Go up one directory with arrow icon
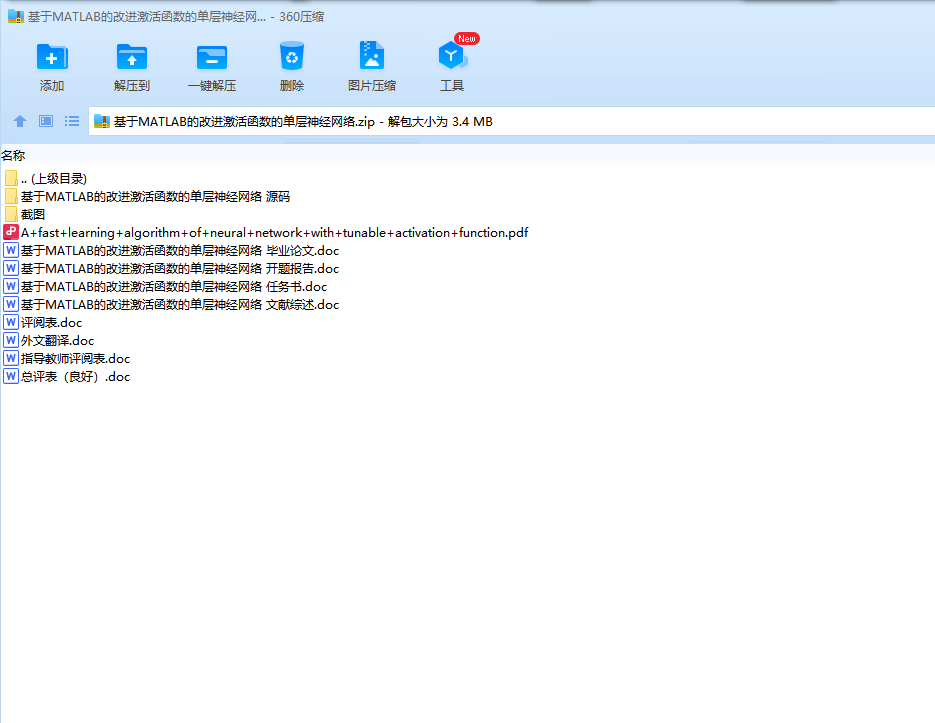This screenshot has width=935, height=723. 20,122
